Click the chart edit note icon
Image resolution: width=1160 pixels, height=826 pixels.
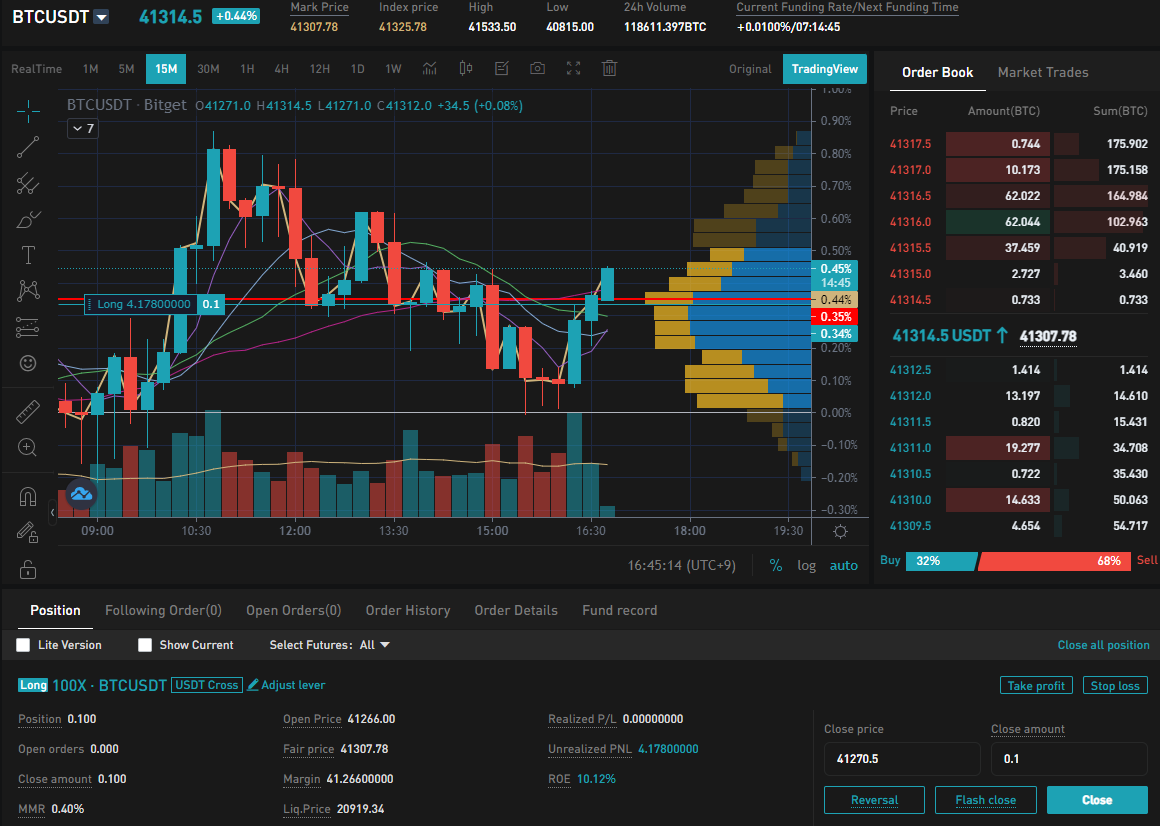click(502, 69)
